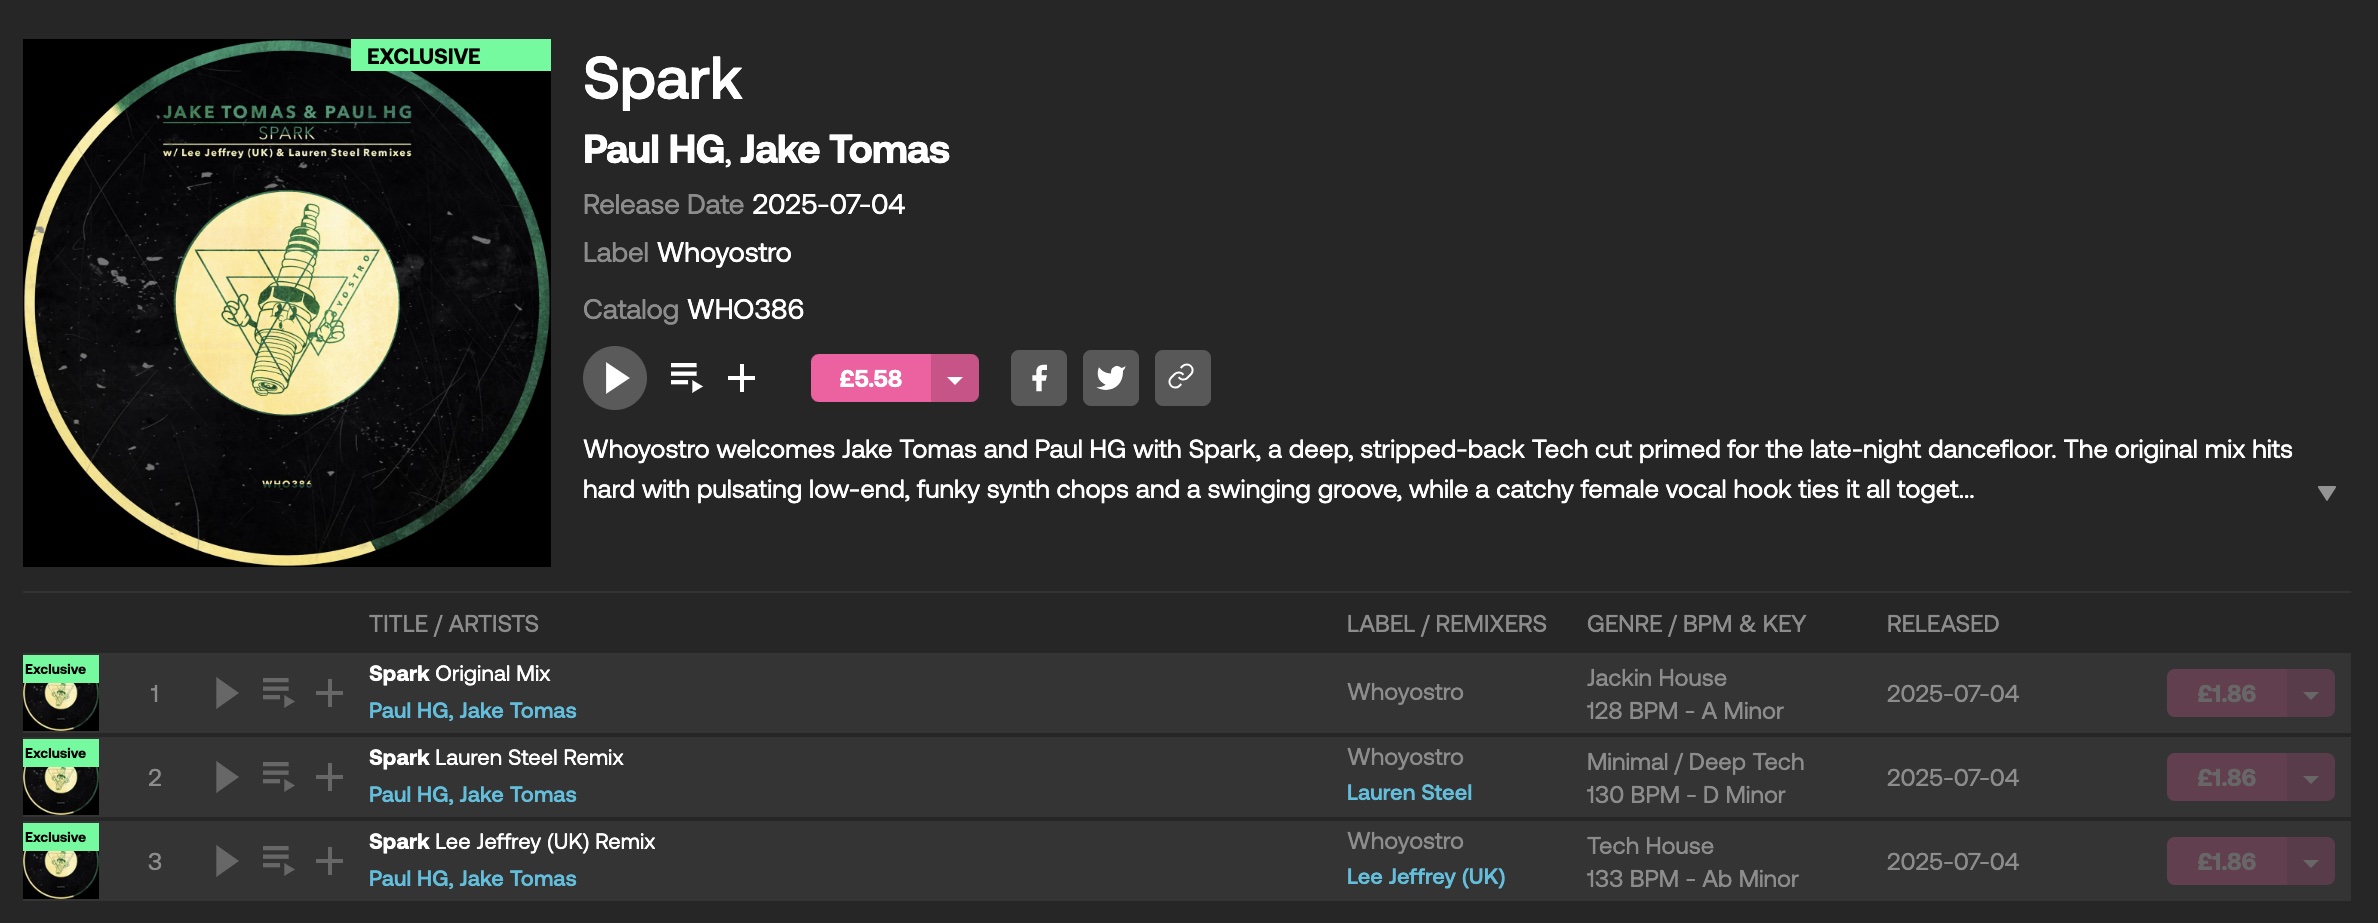Click the Spark album cover artwork

point(287,303)
